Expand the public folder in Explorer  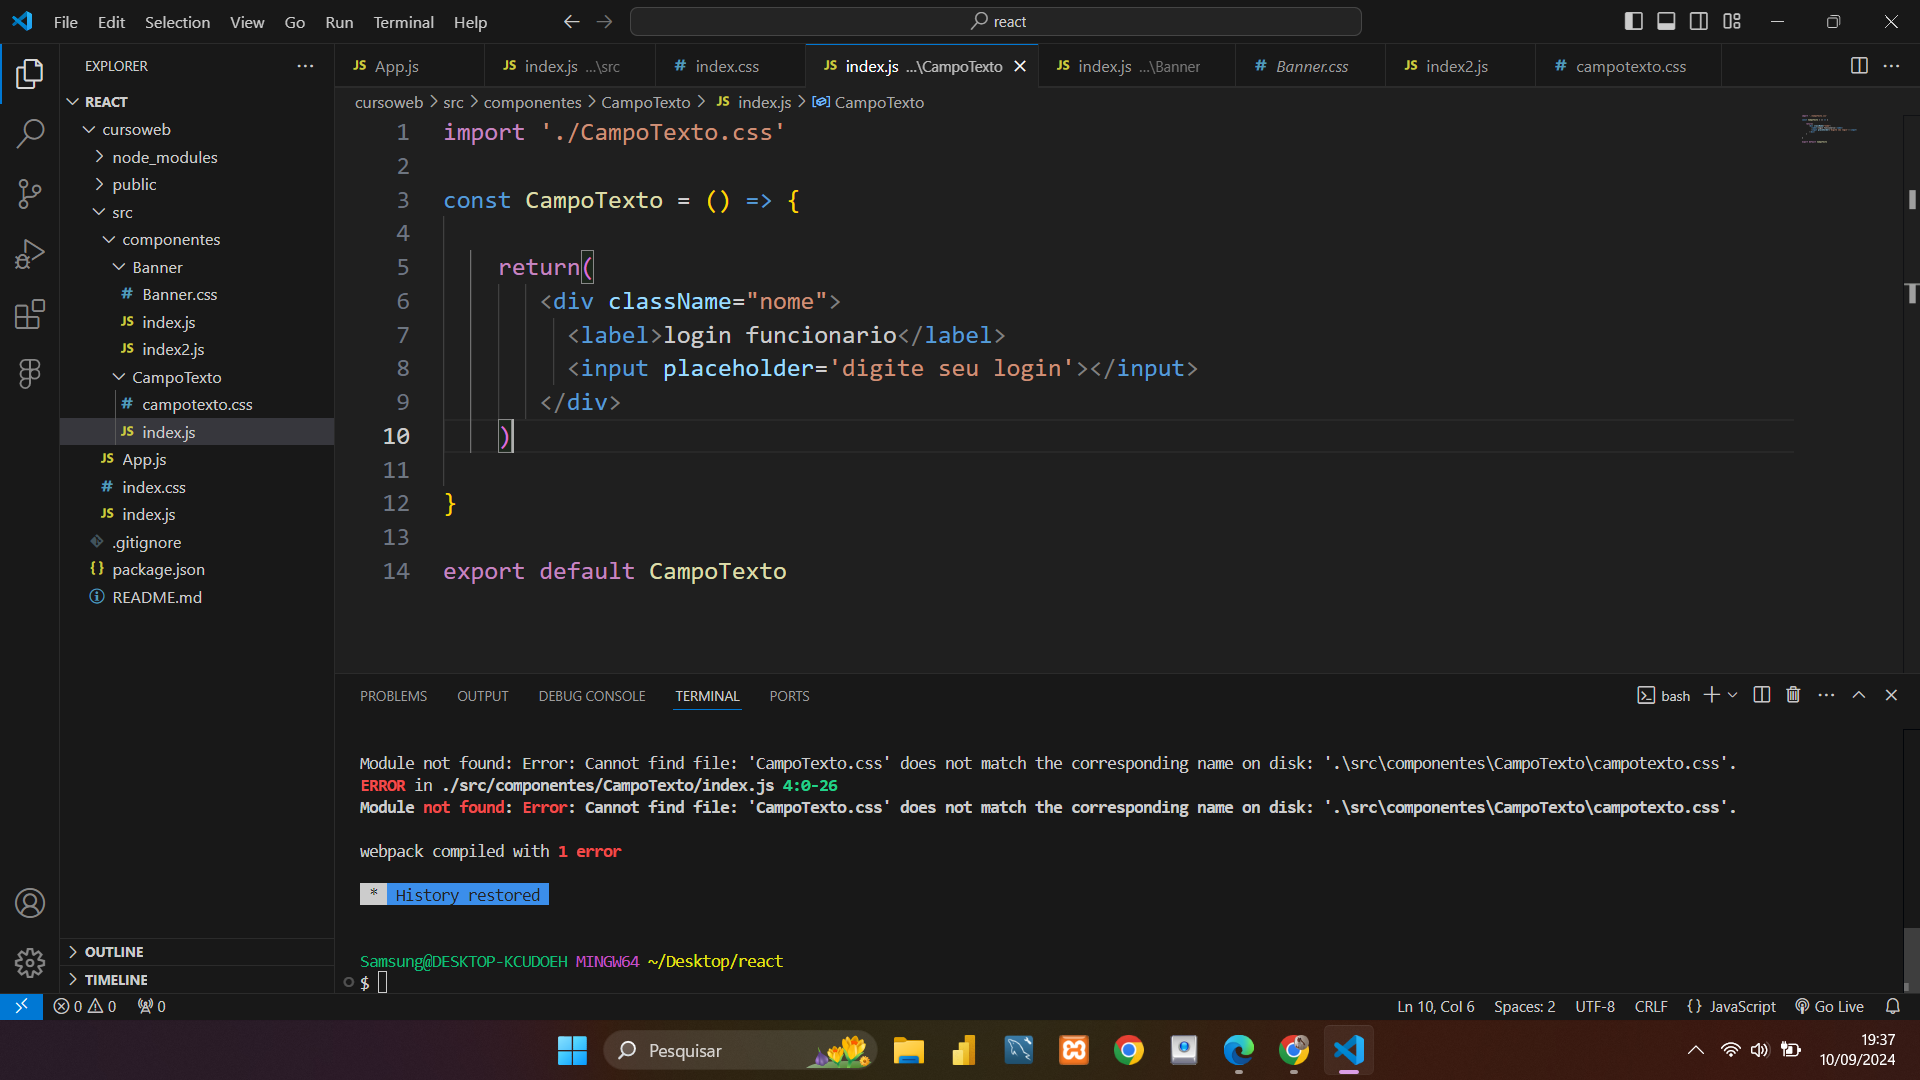[132, 185]
